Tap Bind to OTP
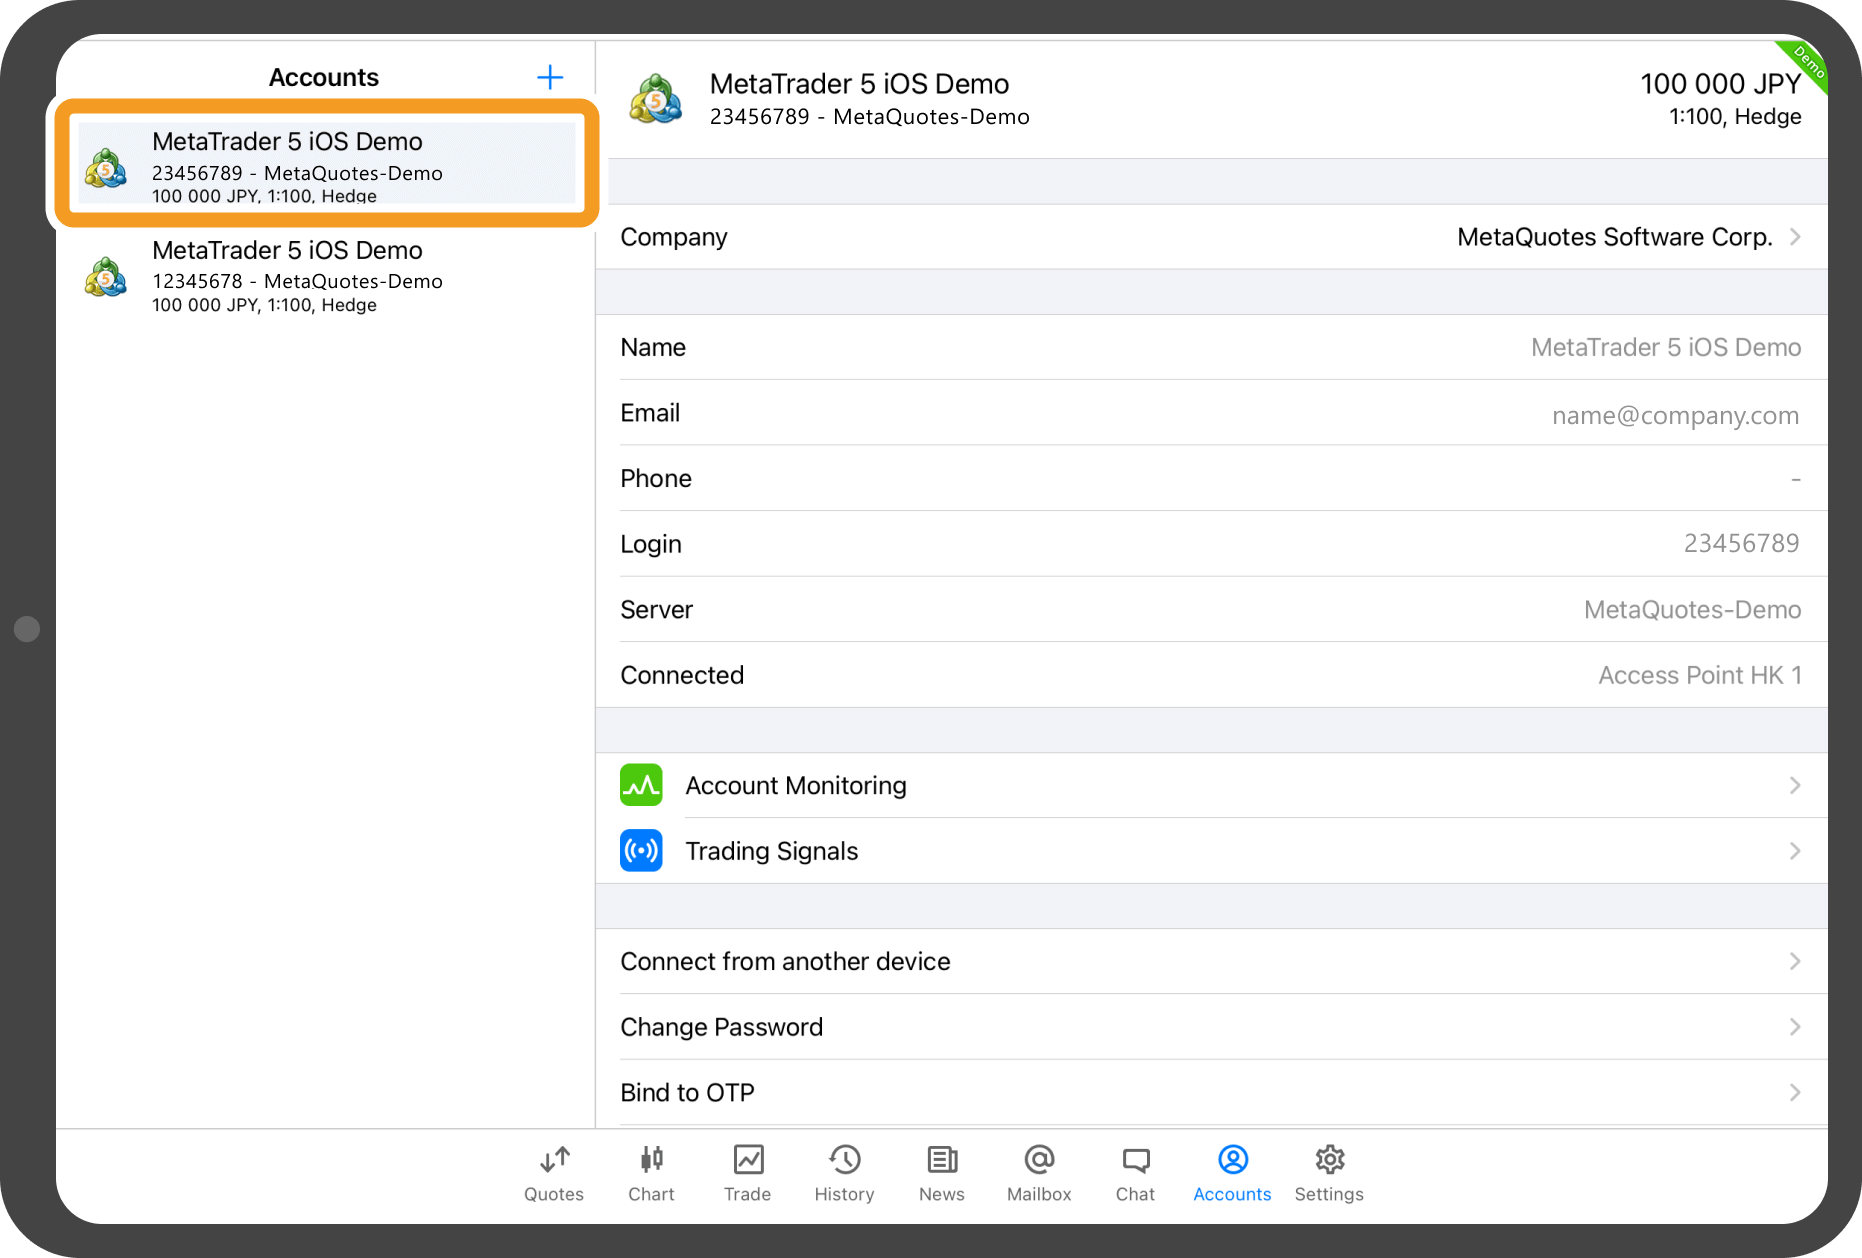 (1211, 1092)
